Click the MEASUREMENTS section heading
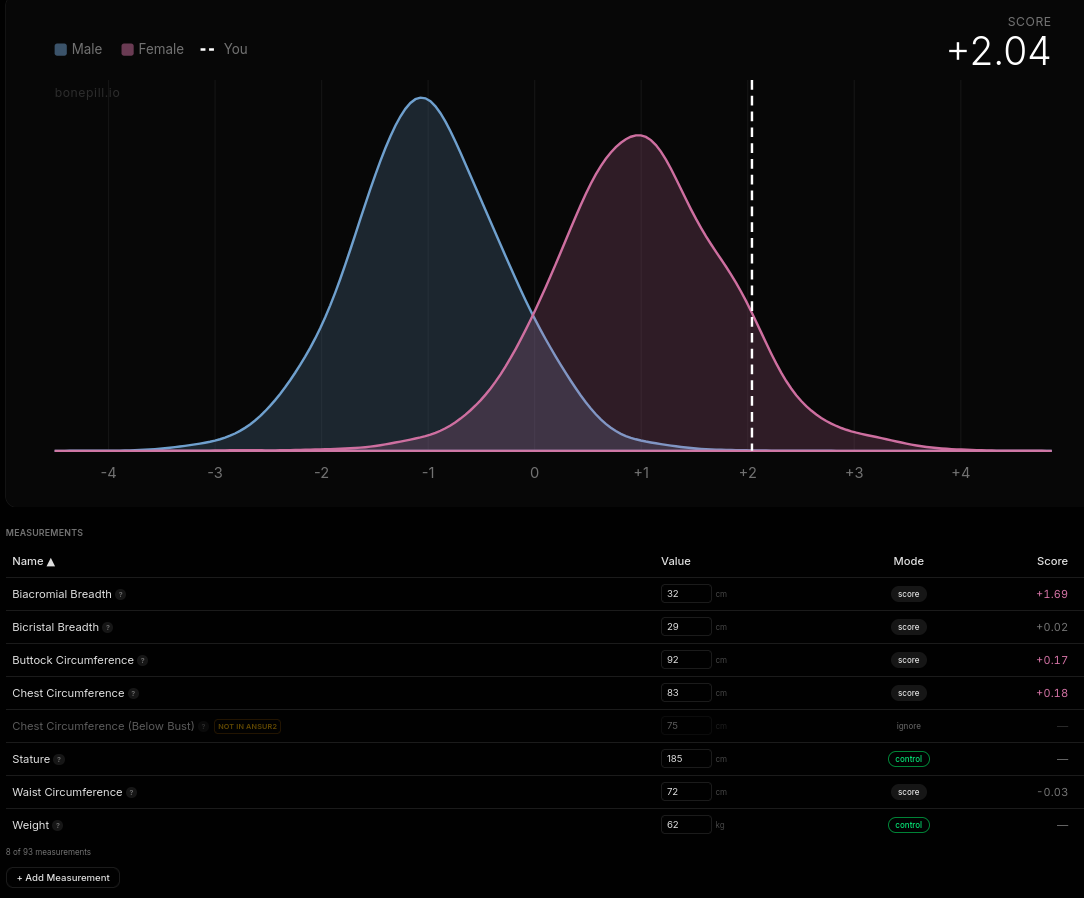1084x898 pixels. coord(44,533)
